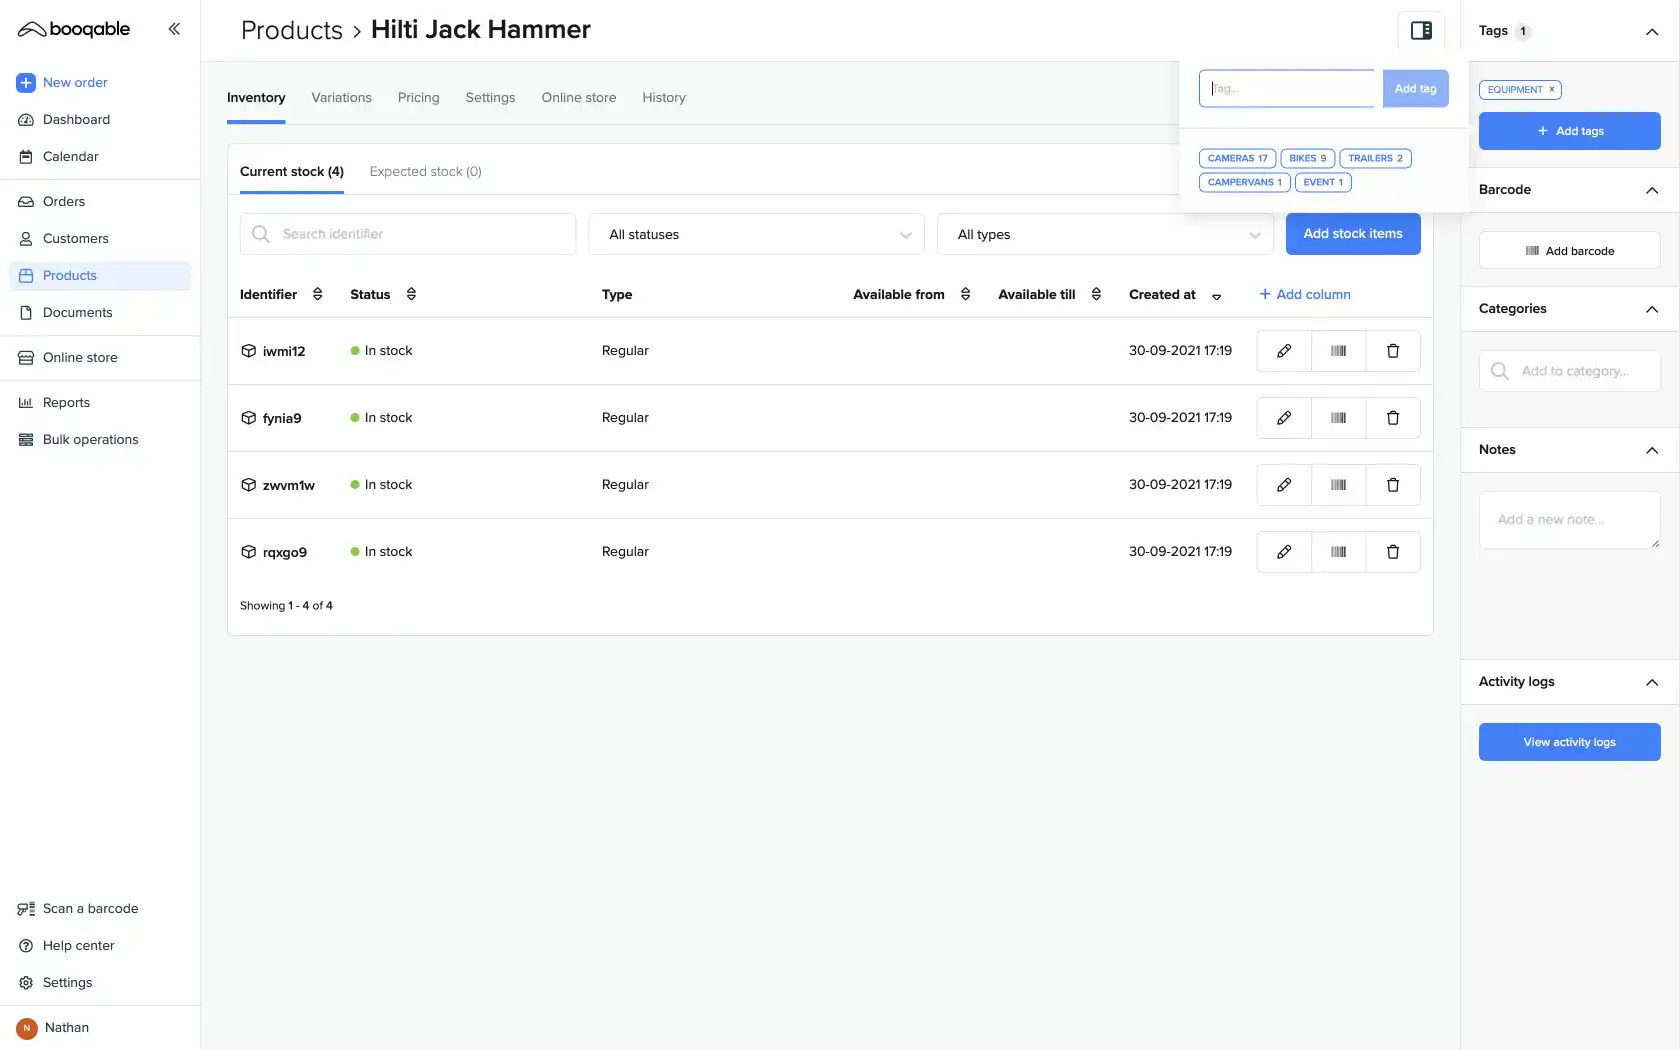Collapse the Categories section
Screen dimensions: 1680x1050
click(1652, 309)
